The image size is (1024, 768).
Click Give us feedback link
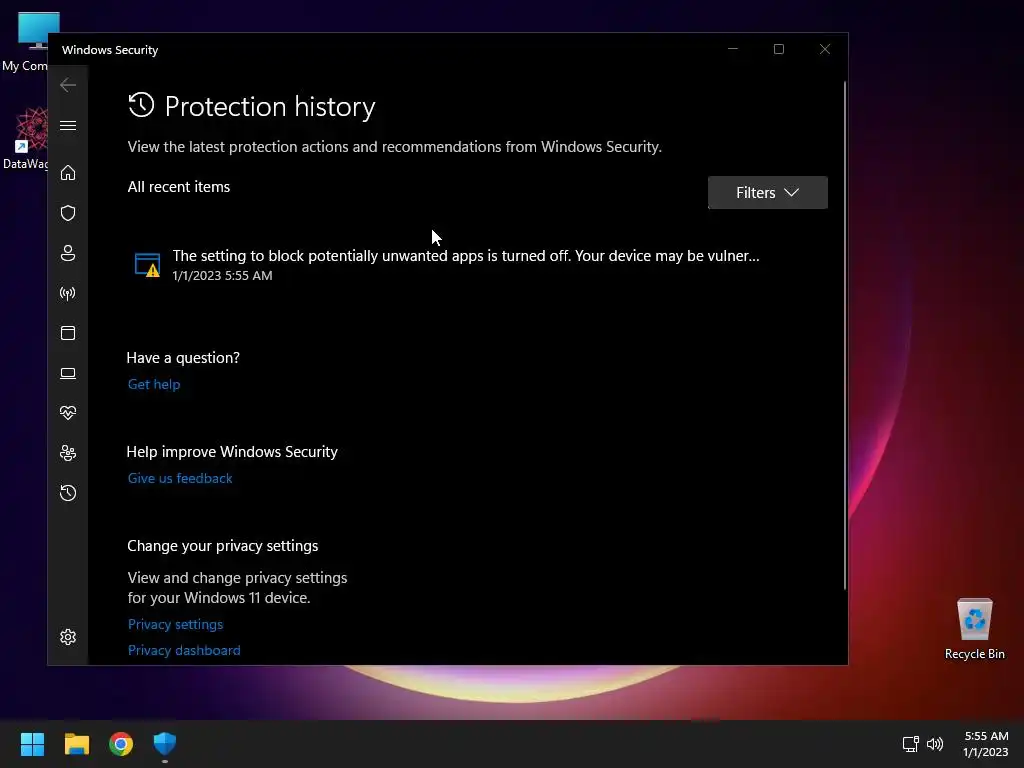pyautogui.click(x=180, y=478)
